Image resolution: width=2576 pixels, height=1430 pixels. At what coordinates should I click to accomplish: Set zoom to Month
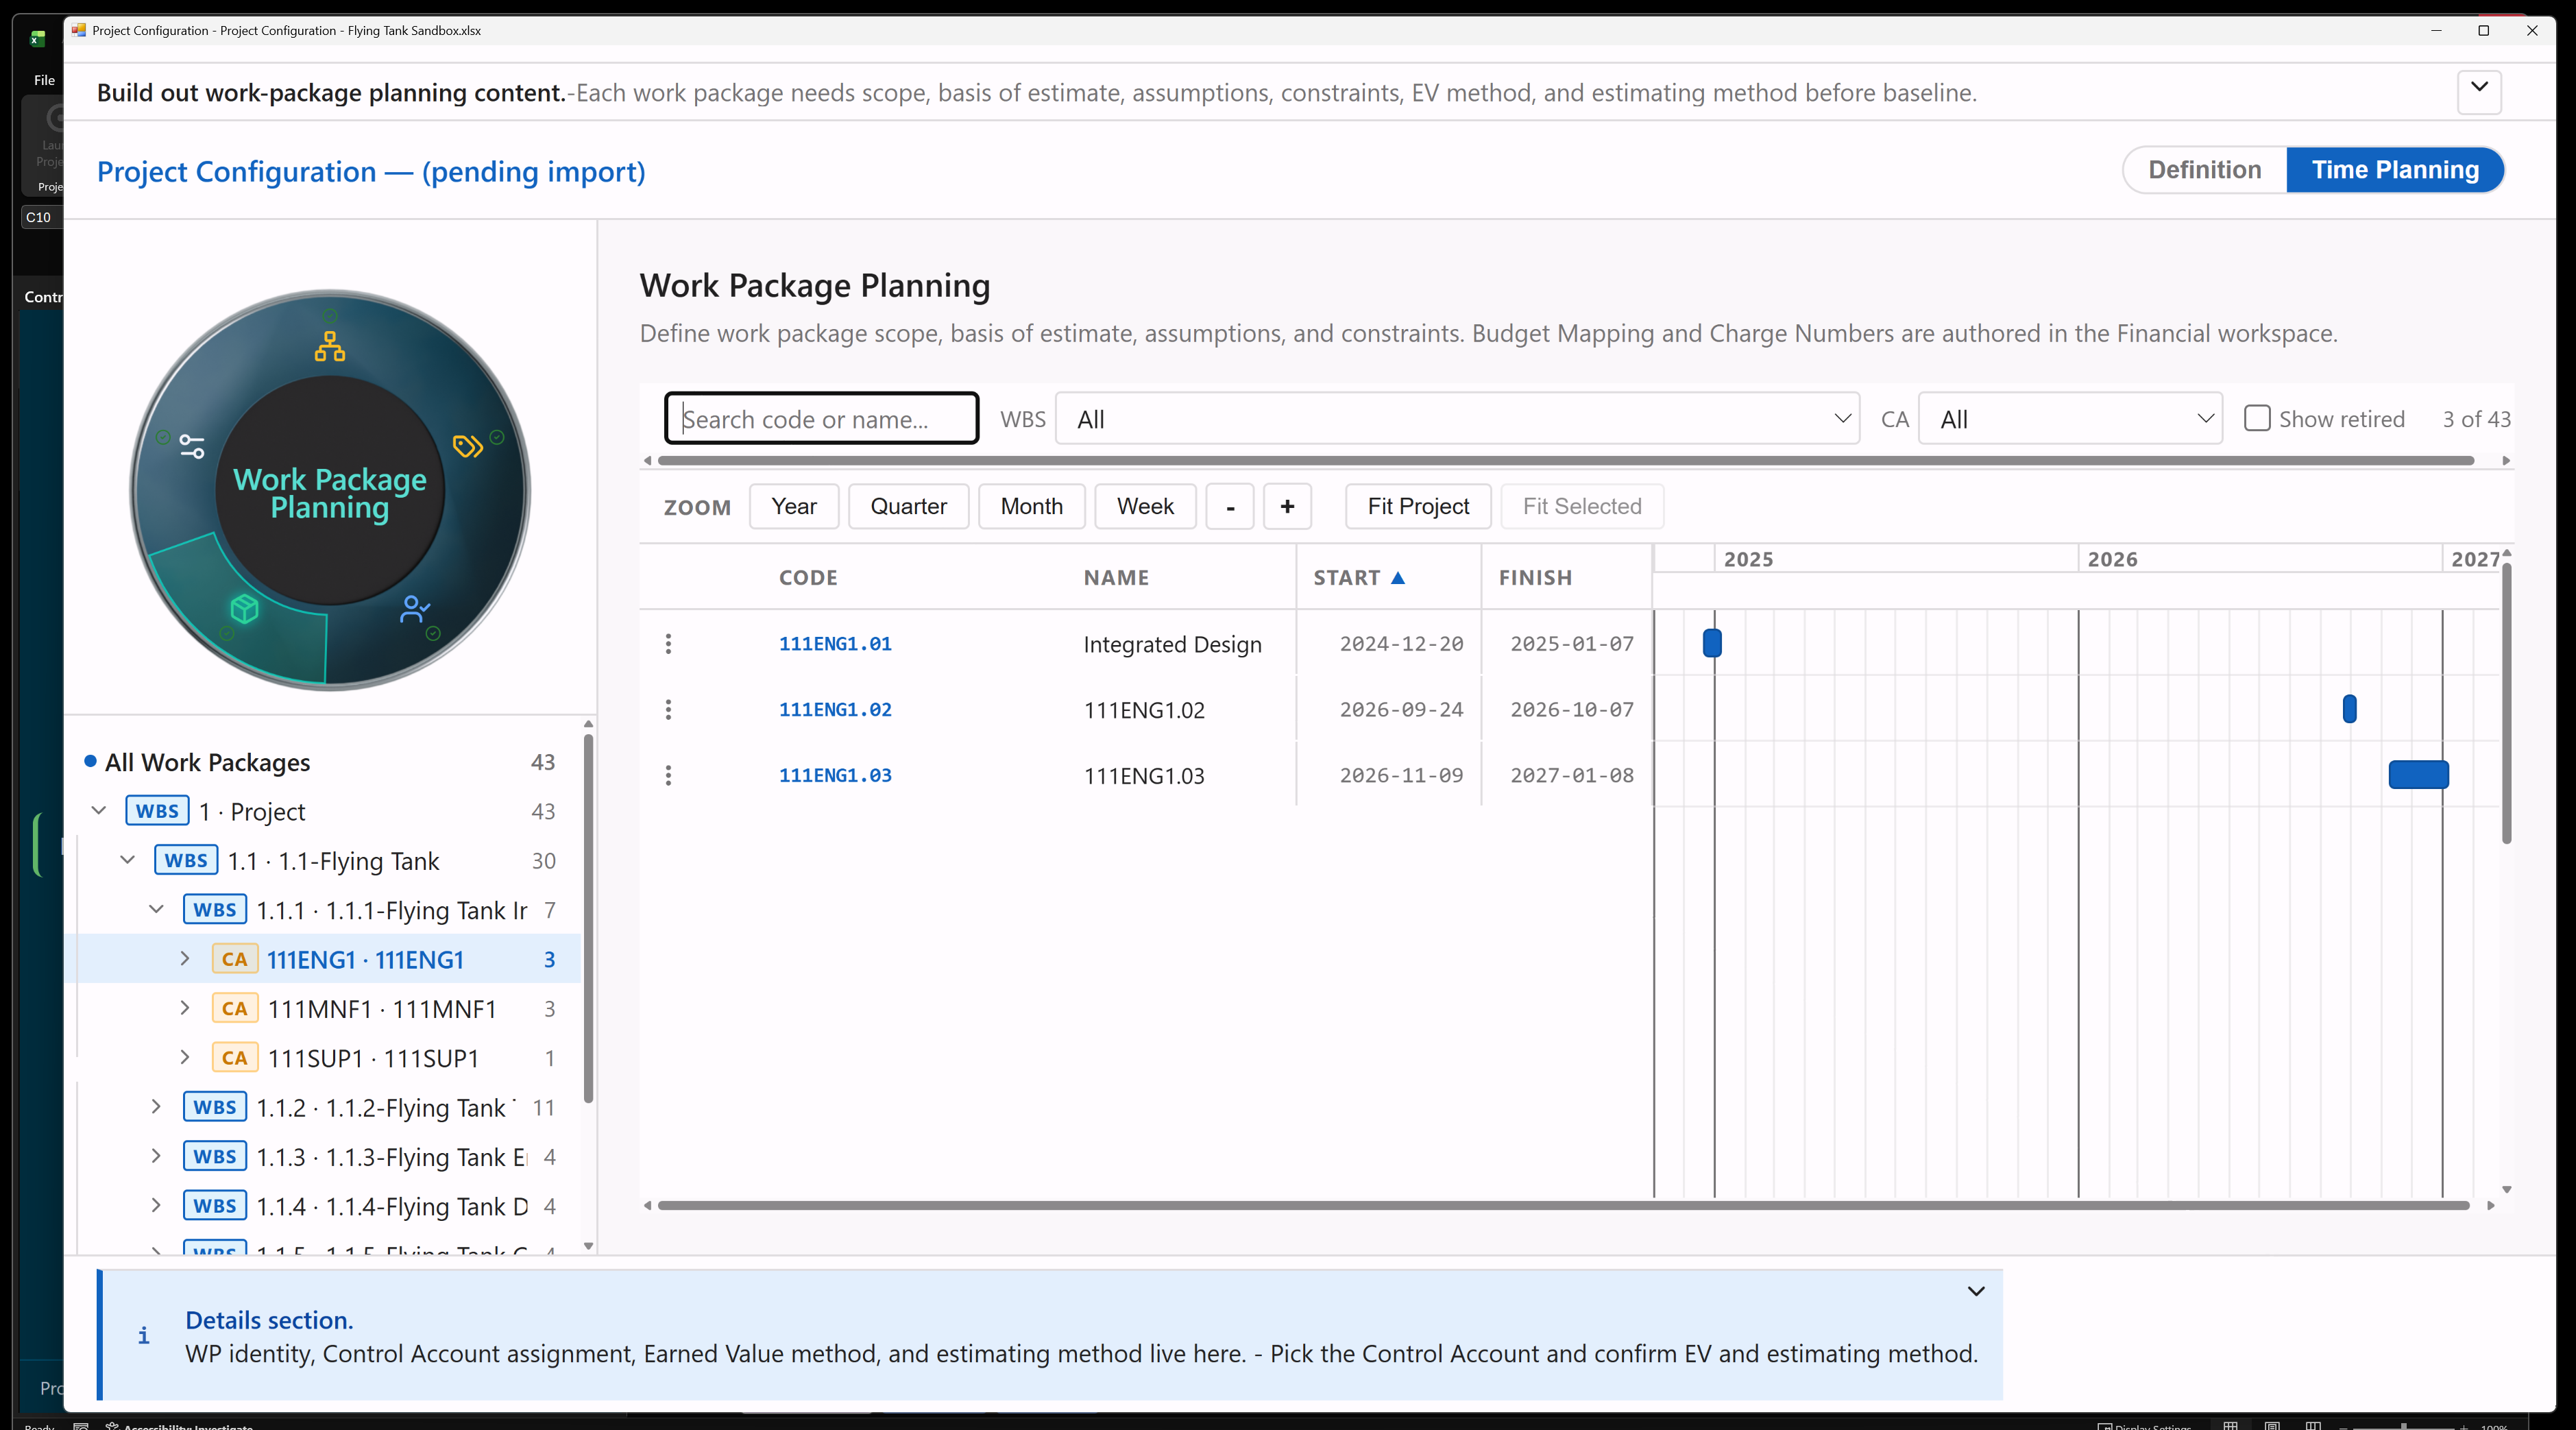pyautogui.click(x=1031, y=506)
